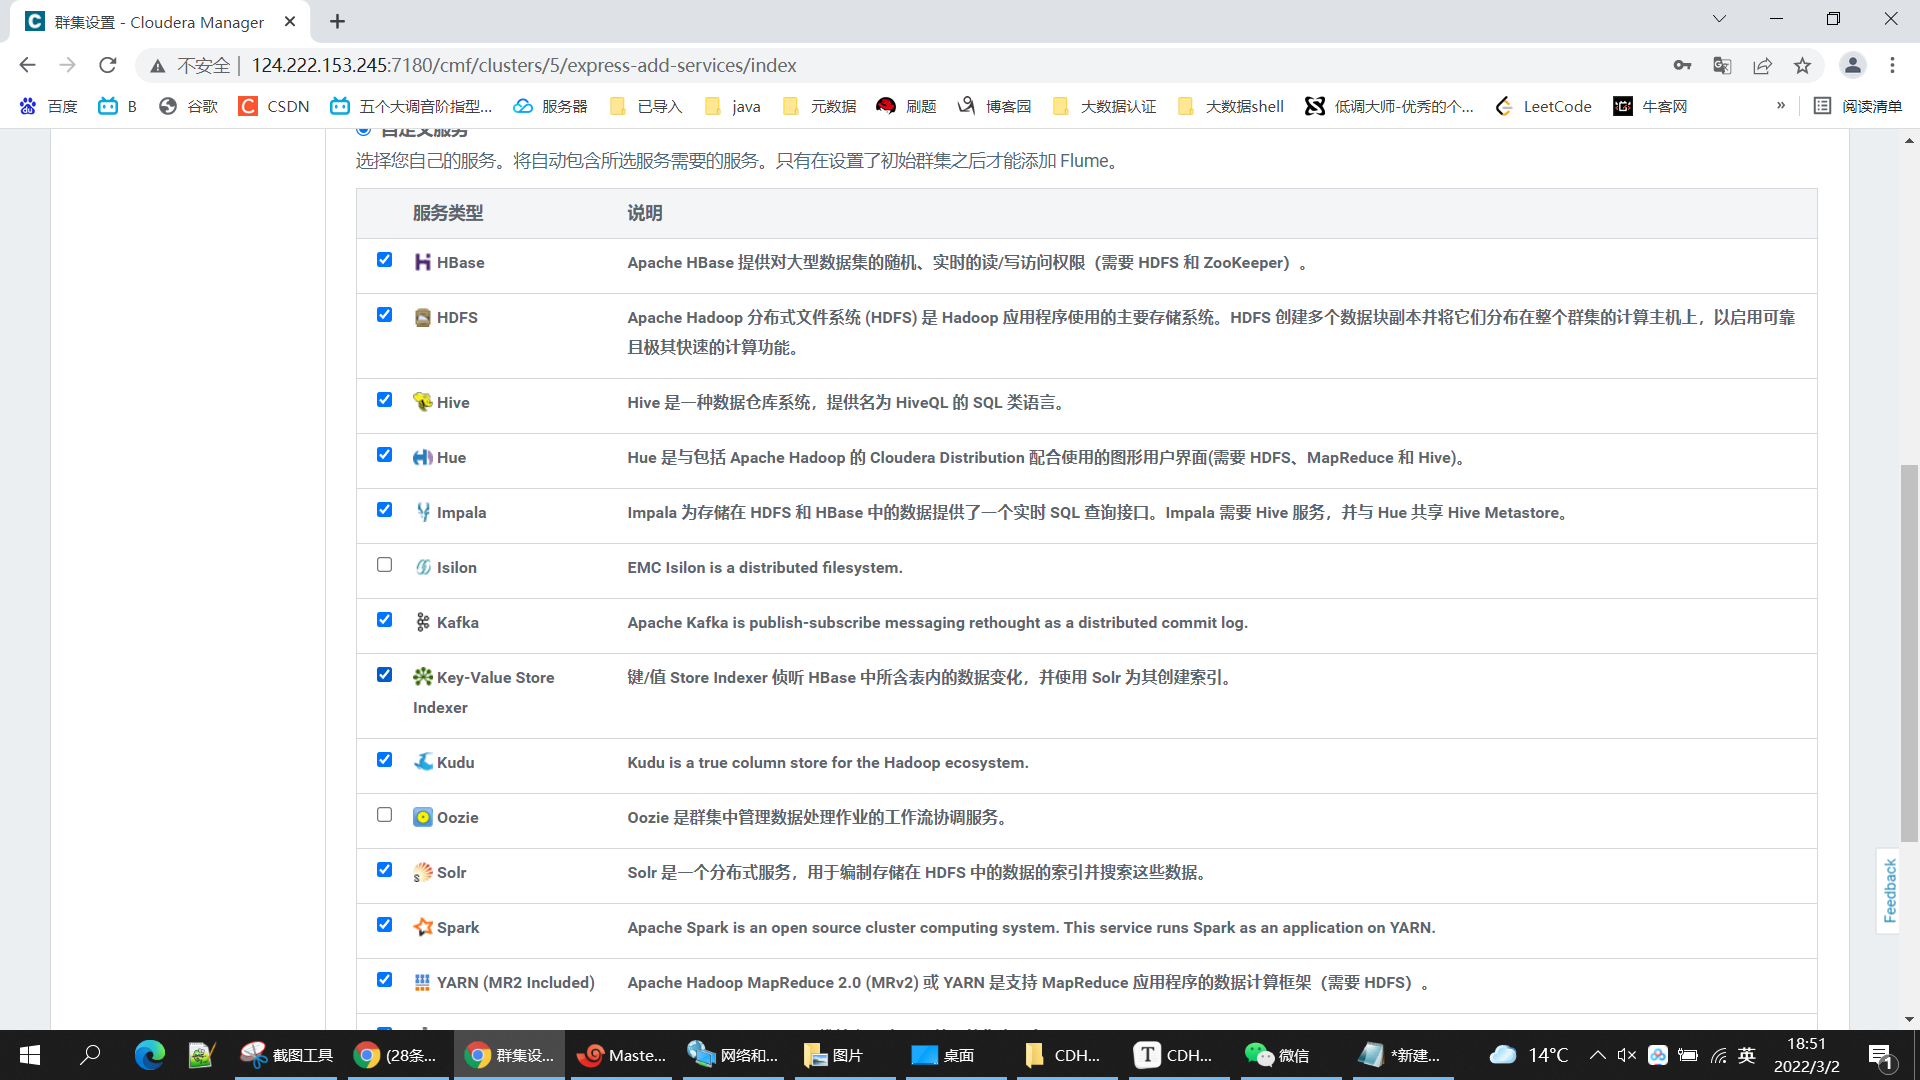Click the Google Translate icon in address bar
The image size is (1920, 1080).
tap(1722, 65)
